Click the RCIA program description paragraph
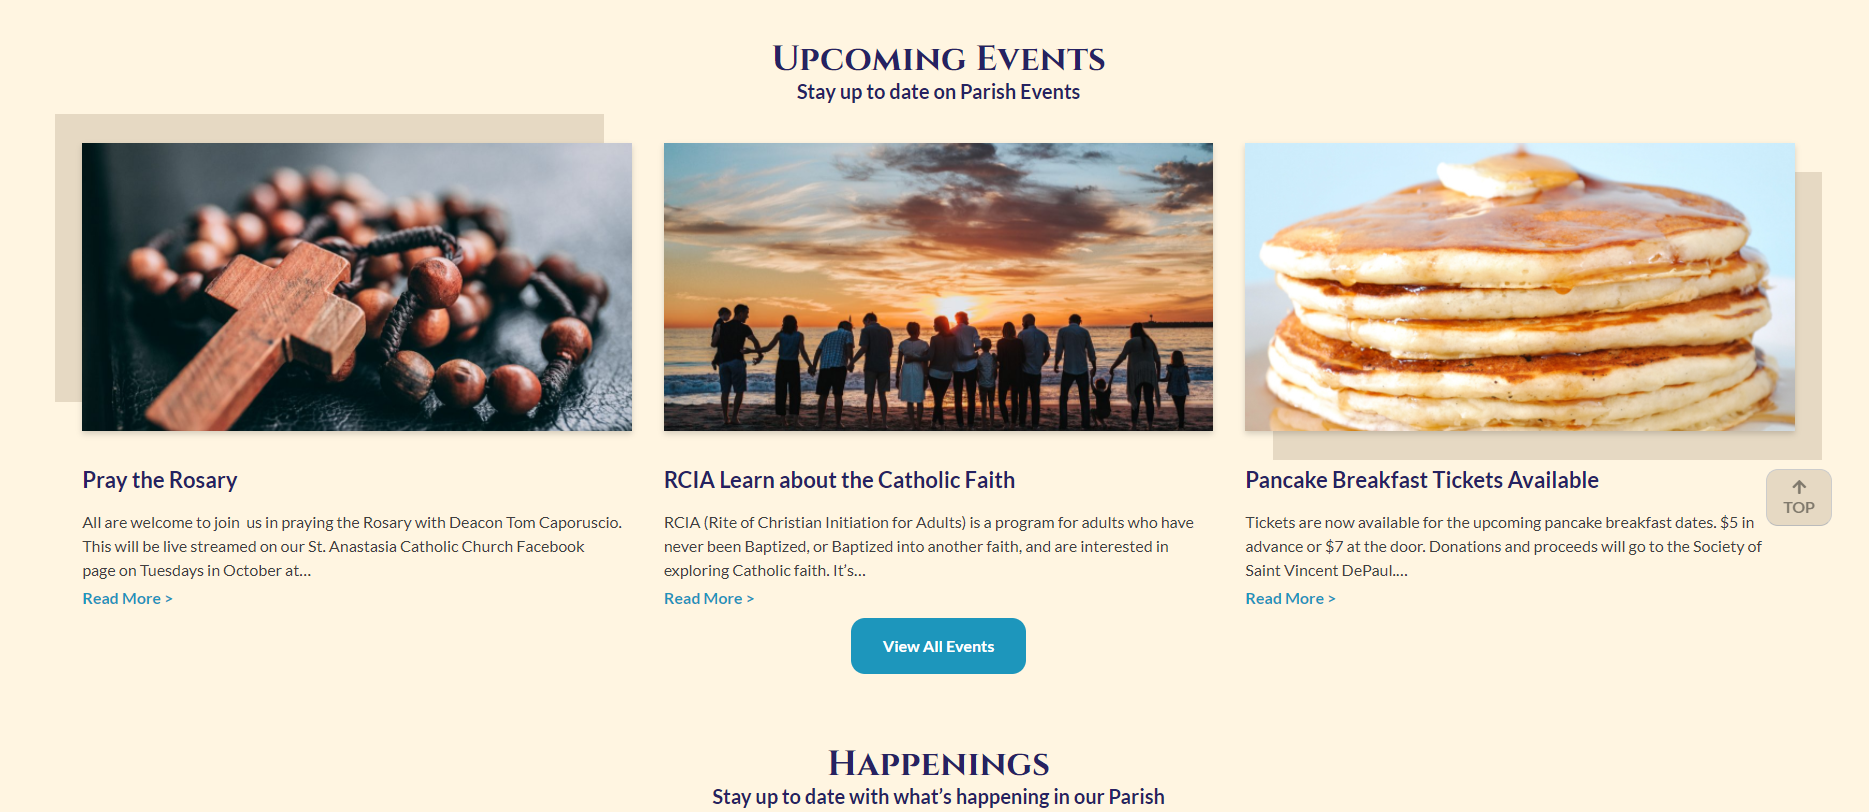1869x812 pixels. click(x=928, y=546)
